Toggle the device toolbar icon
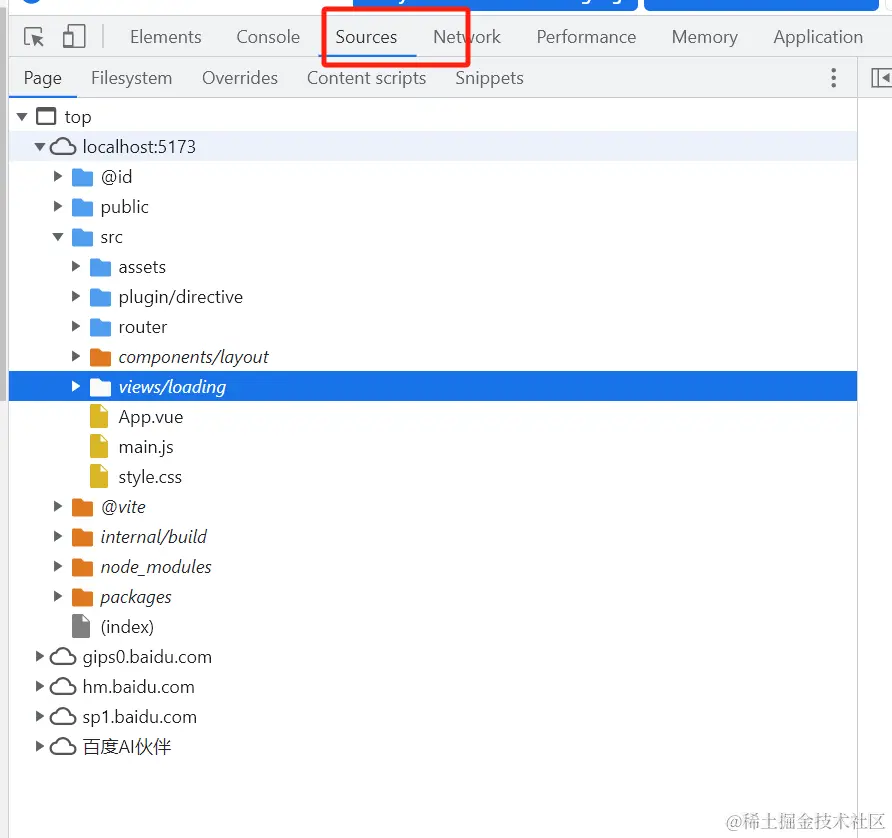The image size is (892, 838). (74, 36)
